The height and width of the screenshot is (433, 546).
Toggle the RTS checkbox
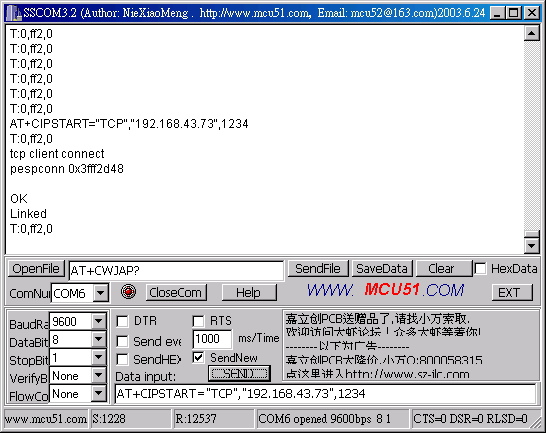198,321
